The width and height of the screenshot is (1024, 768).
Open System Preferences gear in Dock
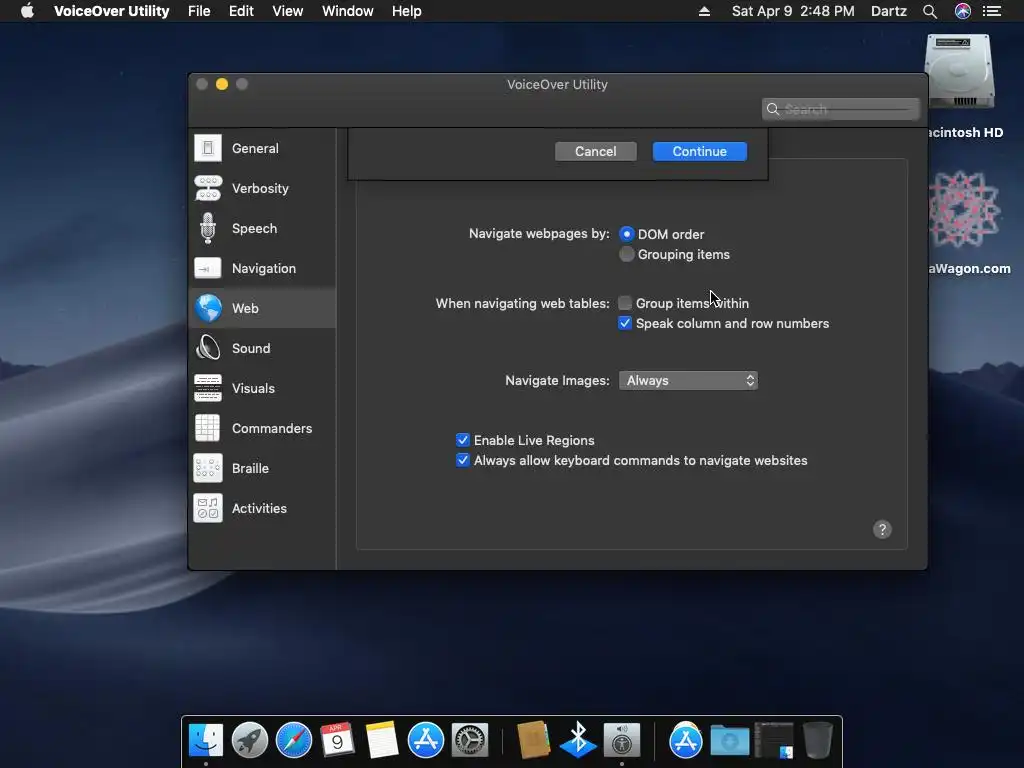point(470,741)
